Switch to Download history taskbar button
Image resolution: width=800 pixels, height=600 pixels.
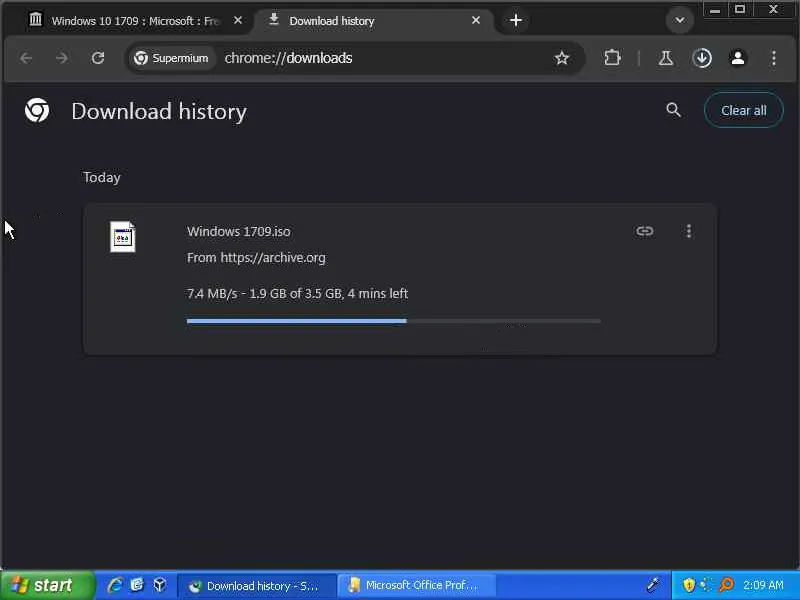pyautogui.click(x=257, y=586)
